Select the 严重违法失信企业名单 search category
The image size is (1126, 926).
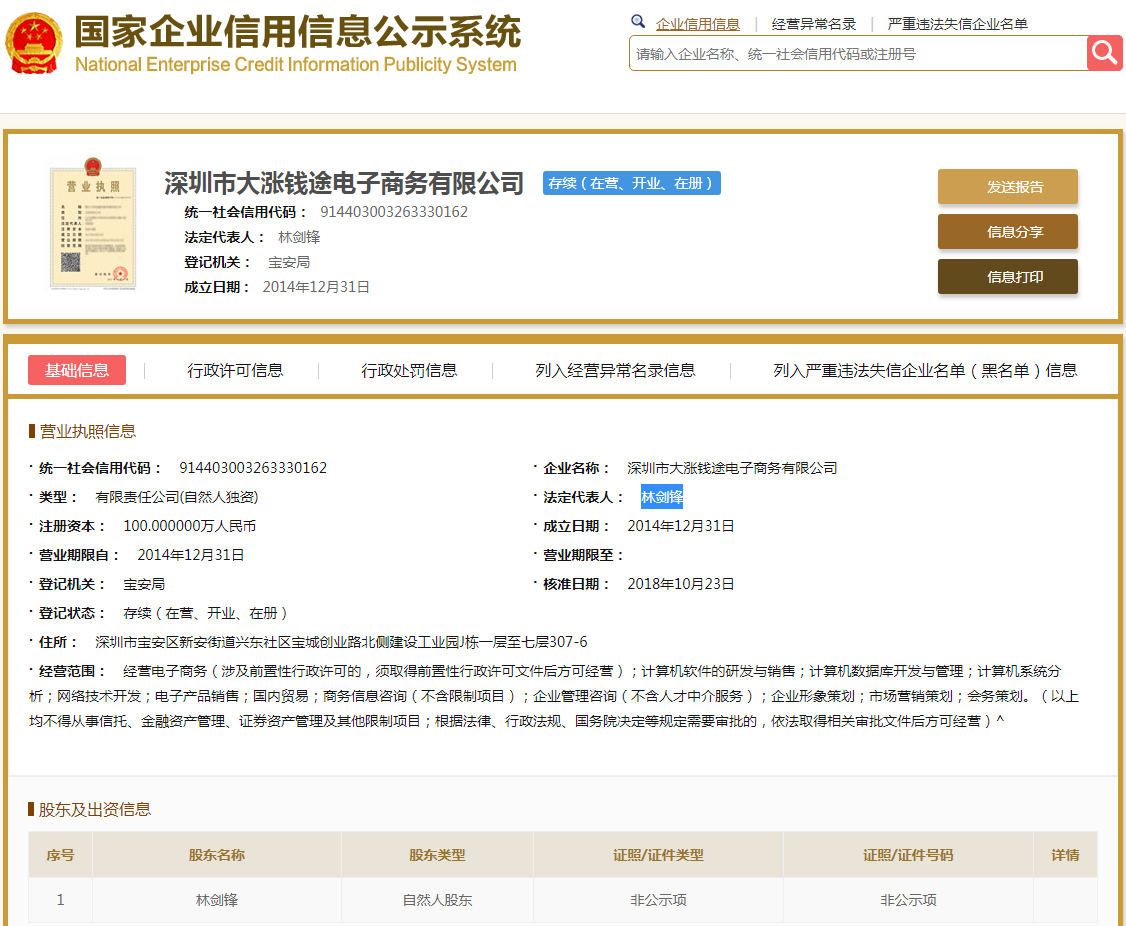tap(957, 24)
